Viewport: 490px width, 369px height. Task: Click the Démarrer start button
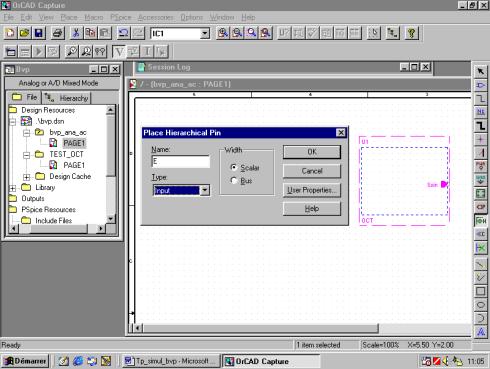point(25,361)
